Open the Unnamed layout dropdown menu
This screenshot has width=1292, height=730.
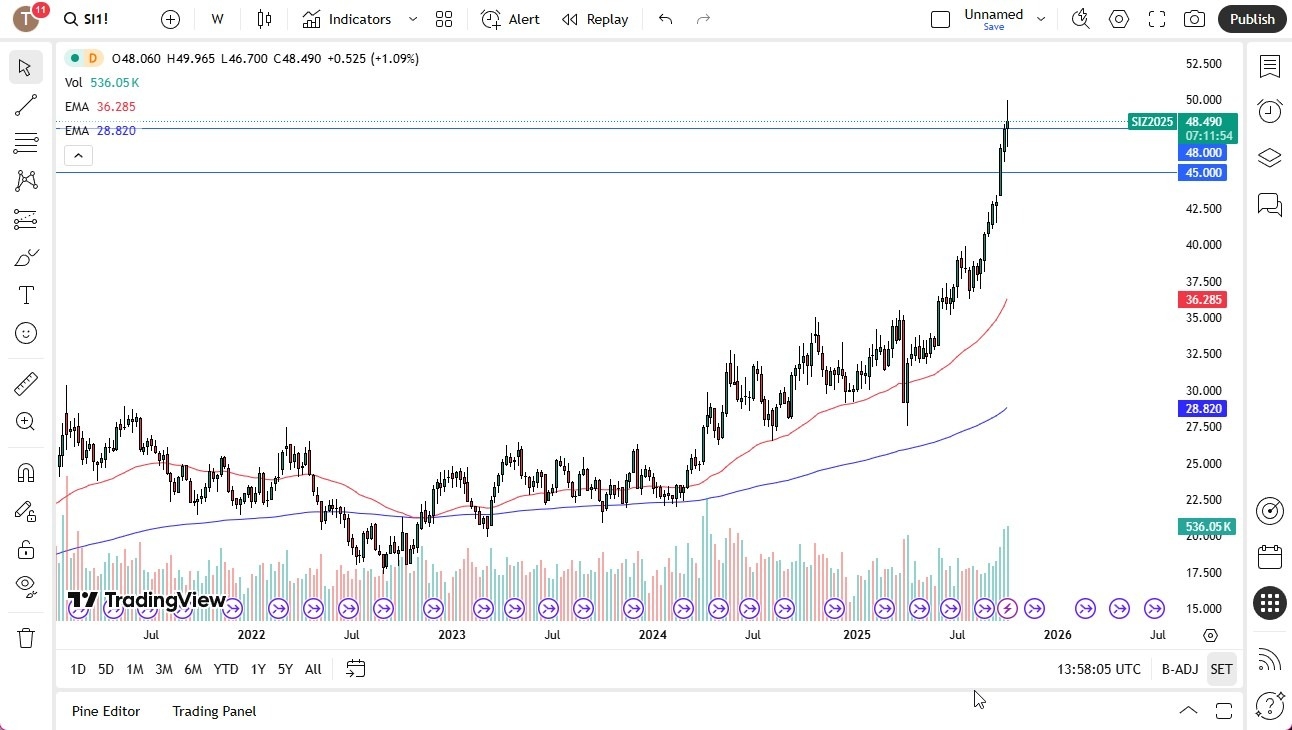[1041, 19]
